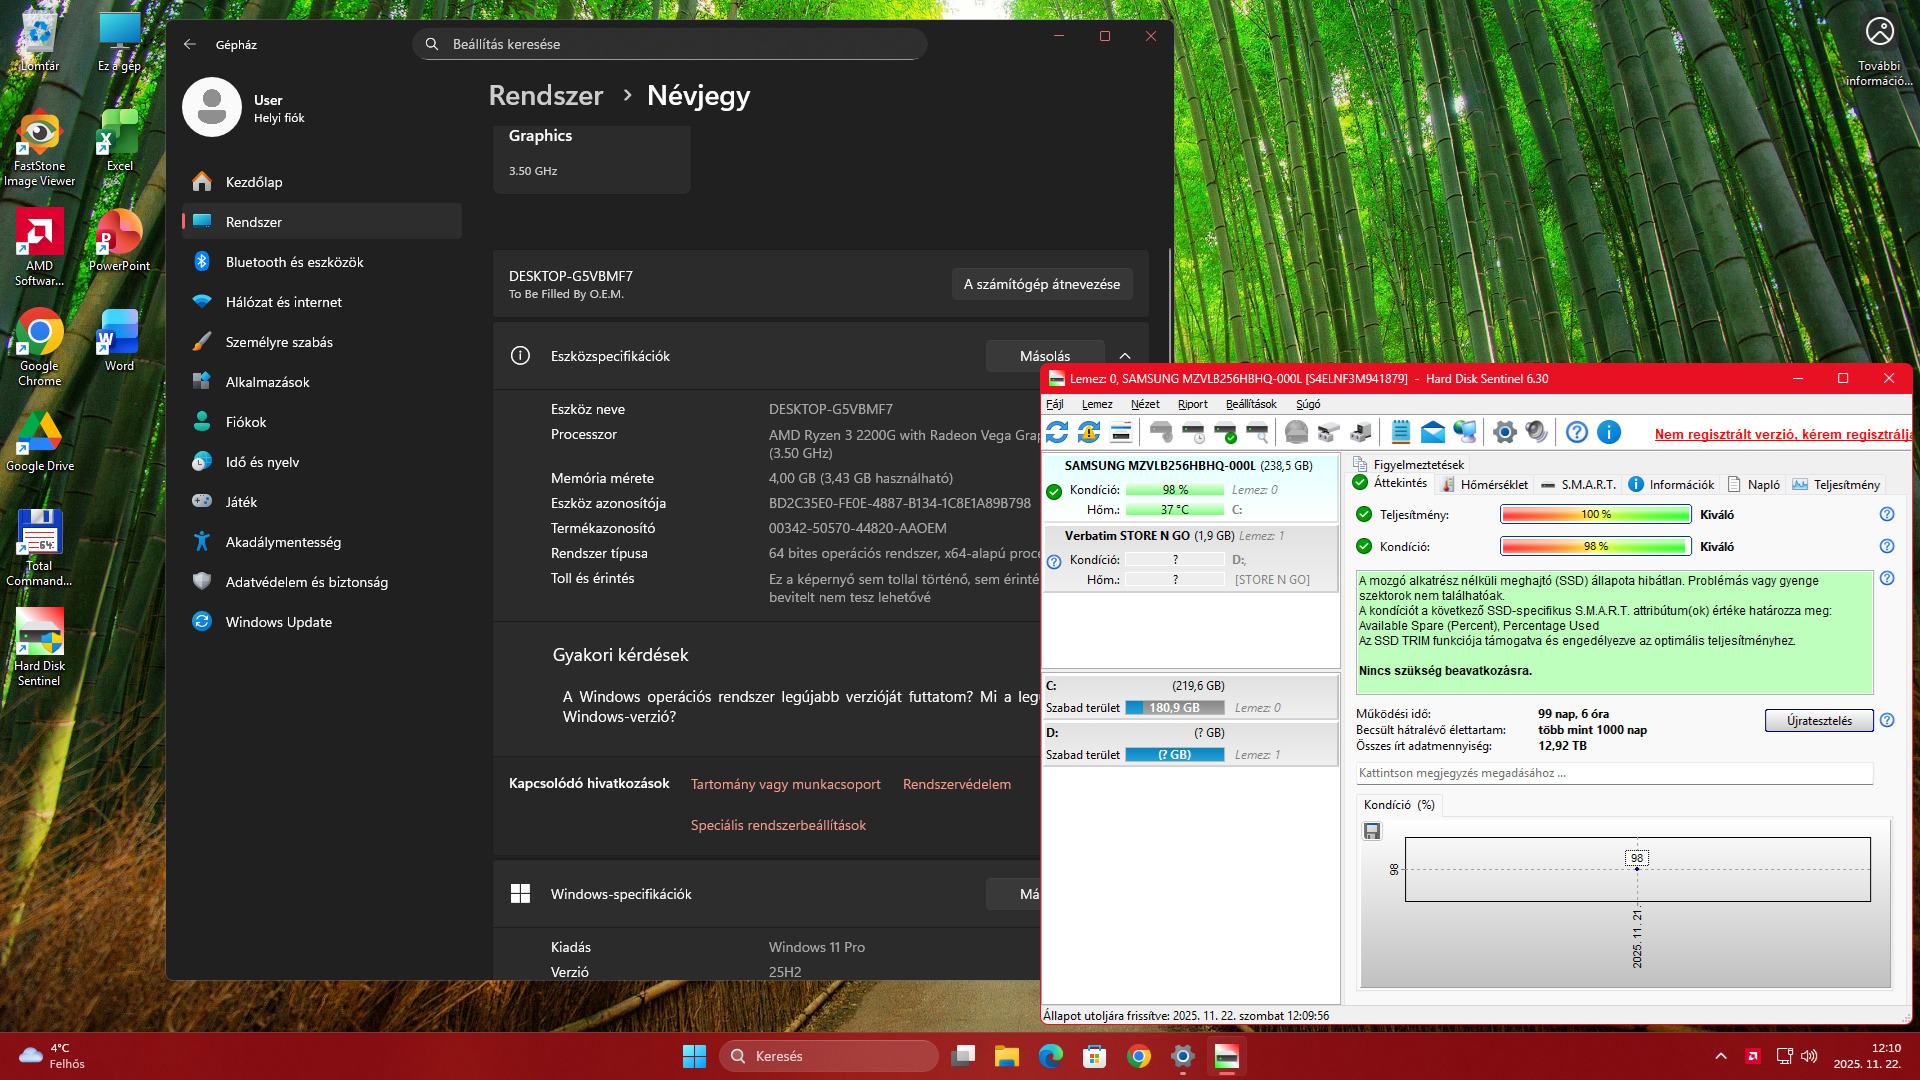This screenshot has width=1920, height=1080.
Task: Show hidden system tray icons chevron
Action: [1720, 1056]
